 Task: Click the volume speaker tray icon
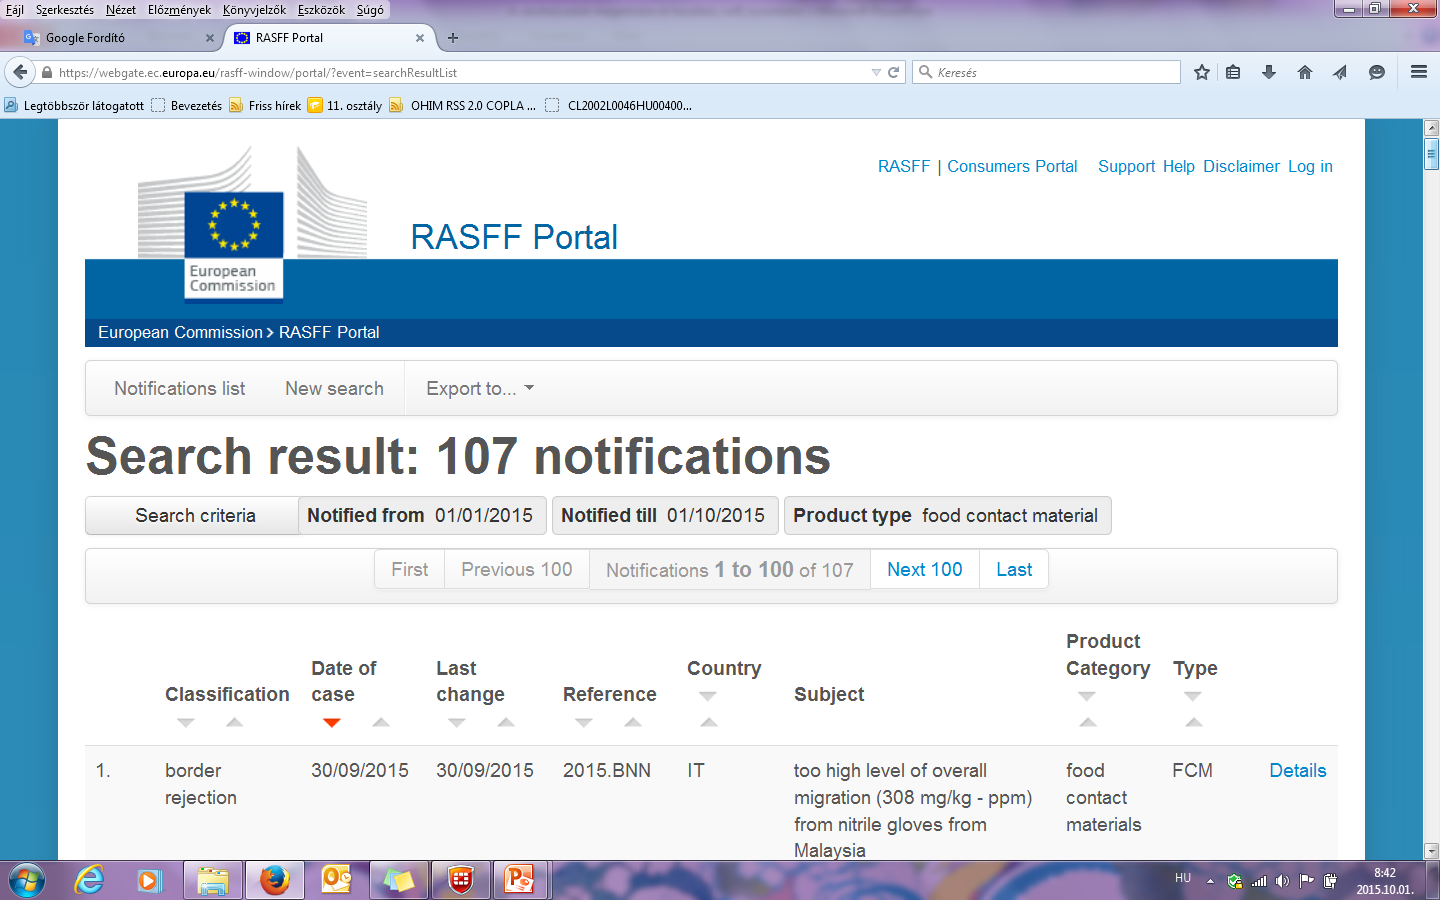1282,881
